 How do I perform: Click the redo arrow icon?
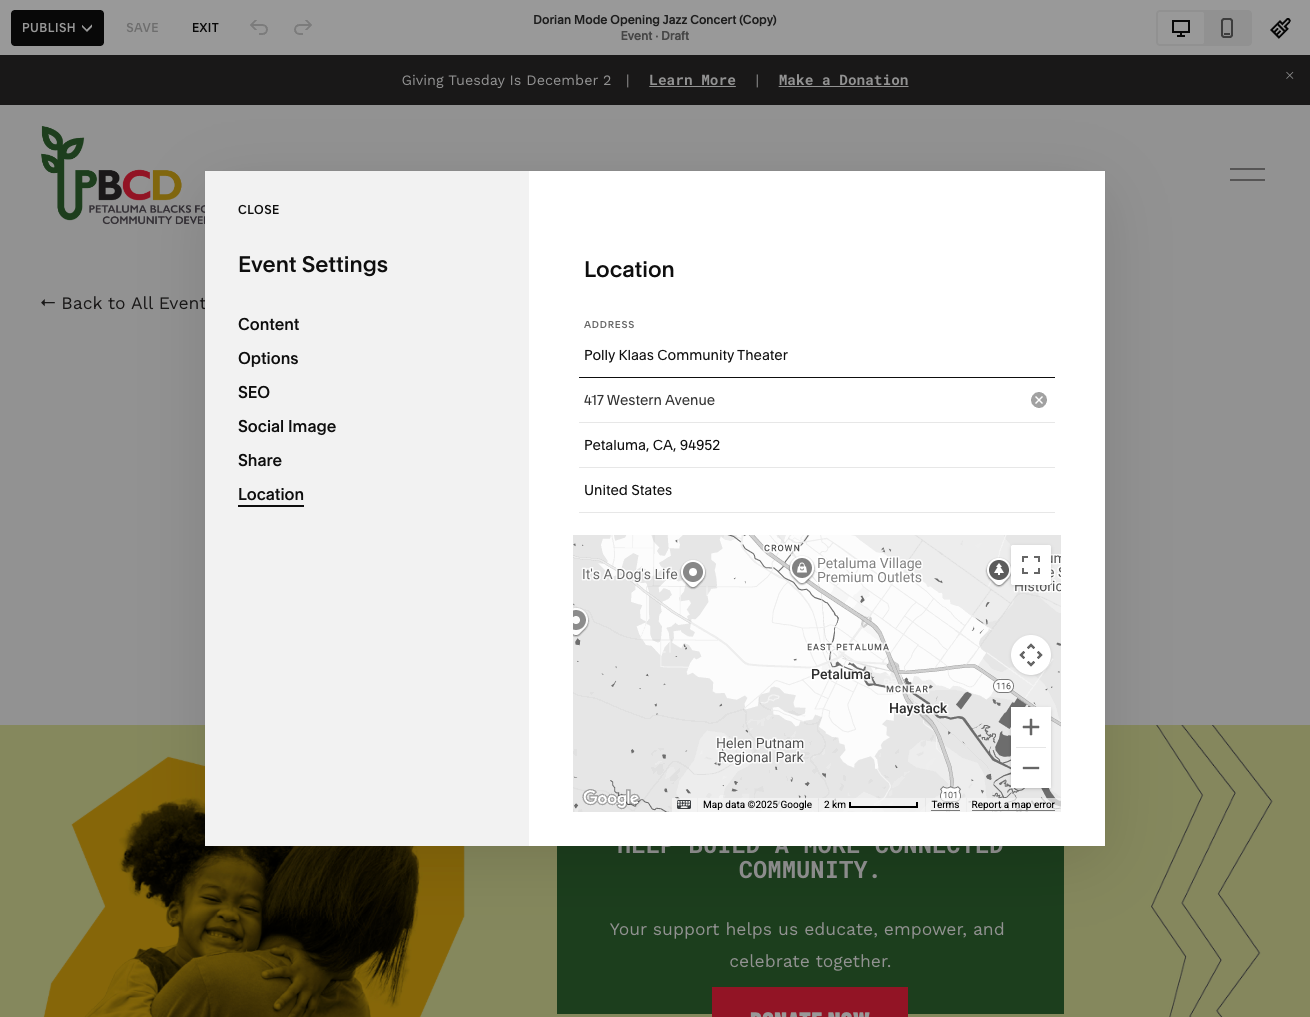[x=303, y=28]
